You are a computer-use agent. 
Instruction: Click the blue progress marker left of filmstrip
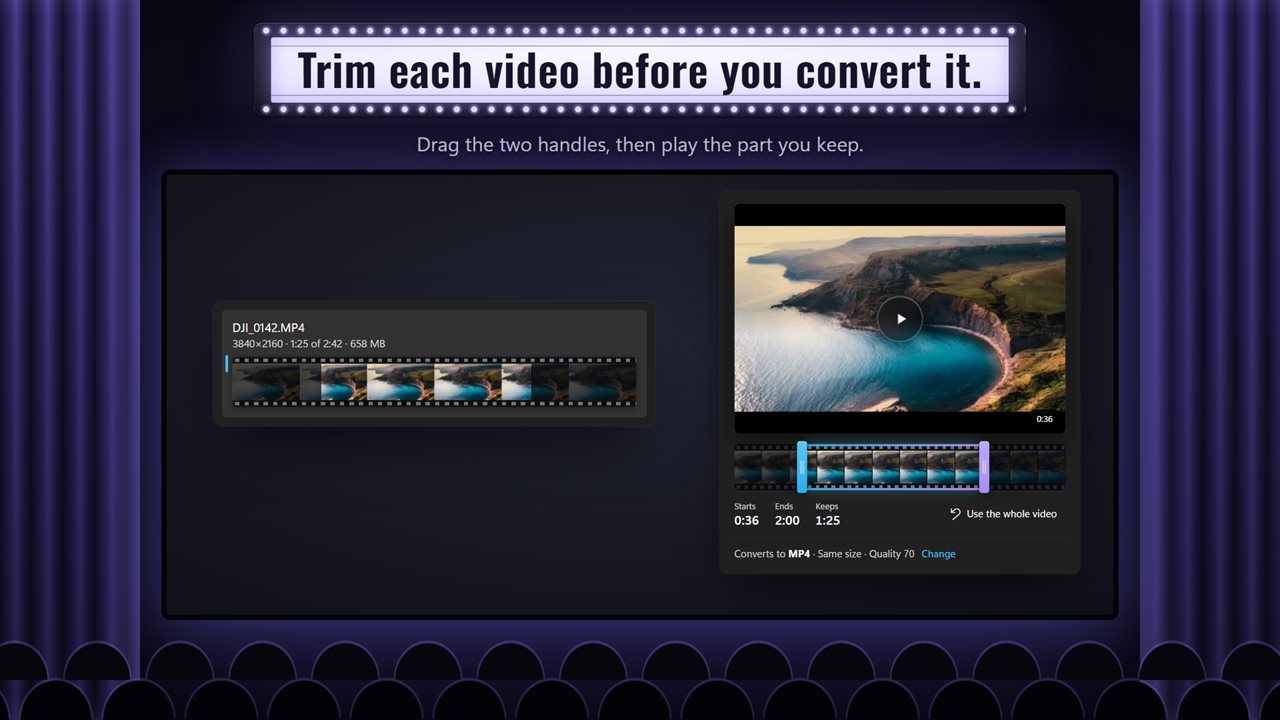[x=227, y=363]
